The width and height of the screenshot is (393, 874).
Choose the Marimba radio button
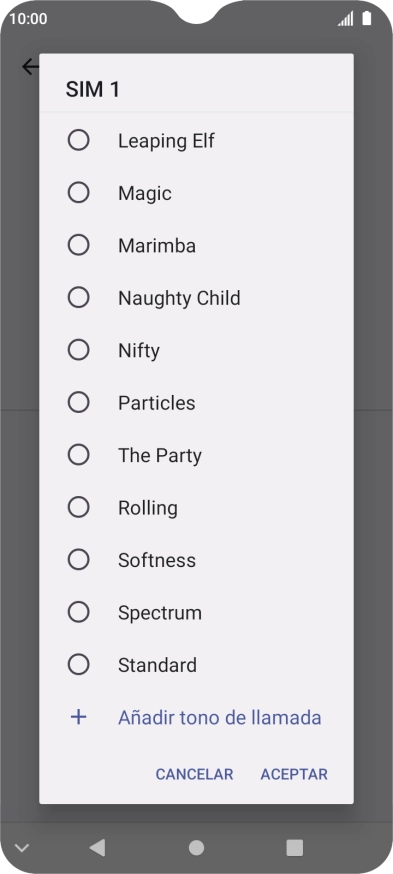[x=79, y=245]
